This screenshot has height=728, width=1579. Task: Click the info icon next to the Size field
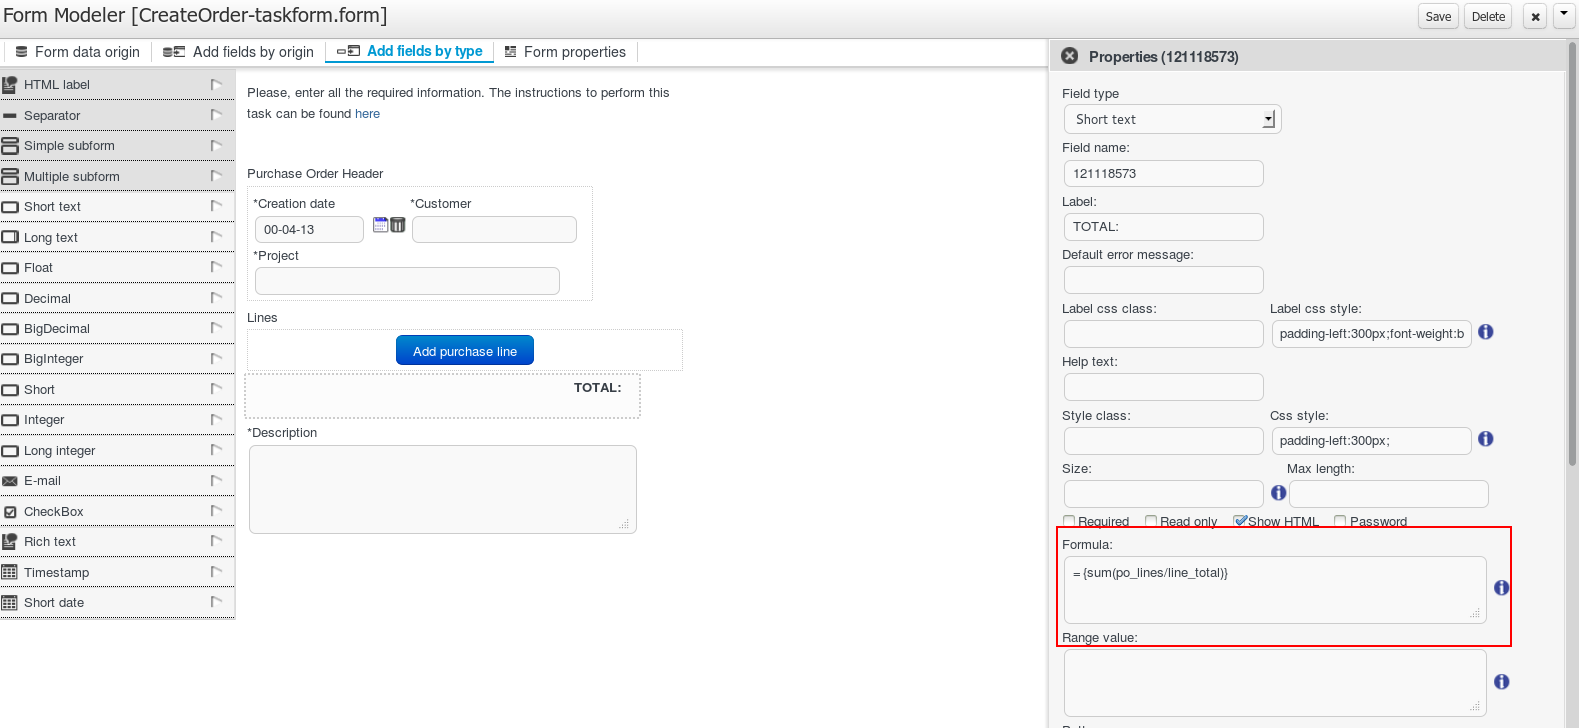click(1278, 493)
